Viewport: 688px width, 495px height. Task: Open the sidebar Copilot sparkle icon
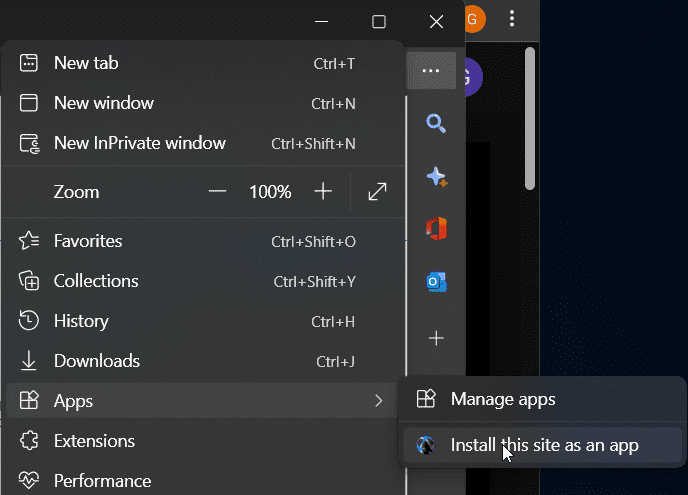point(437,176)
